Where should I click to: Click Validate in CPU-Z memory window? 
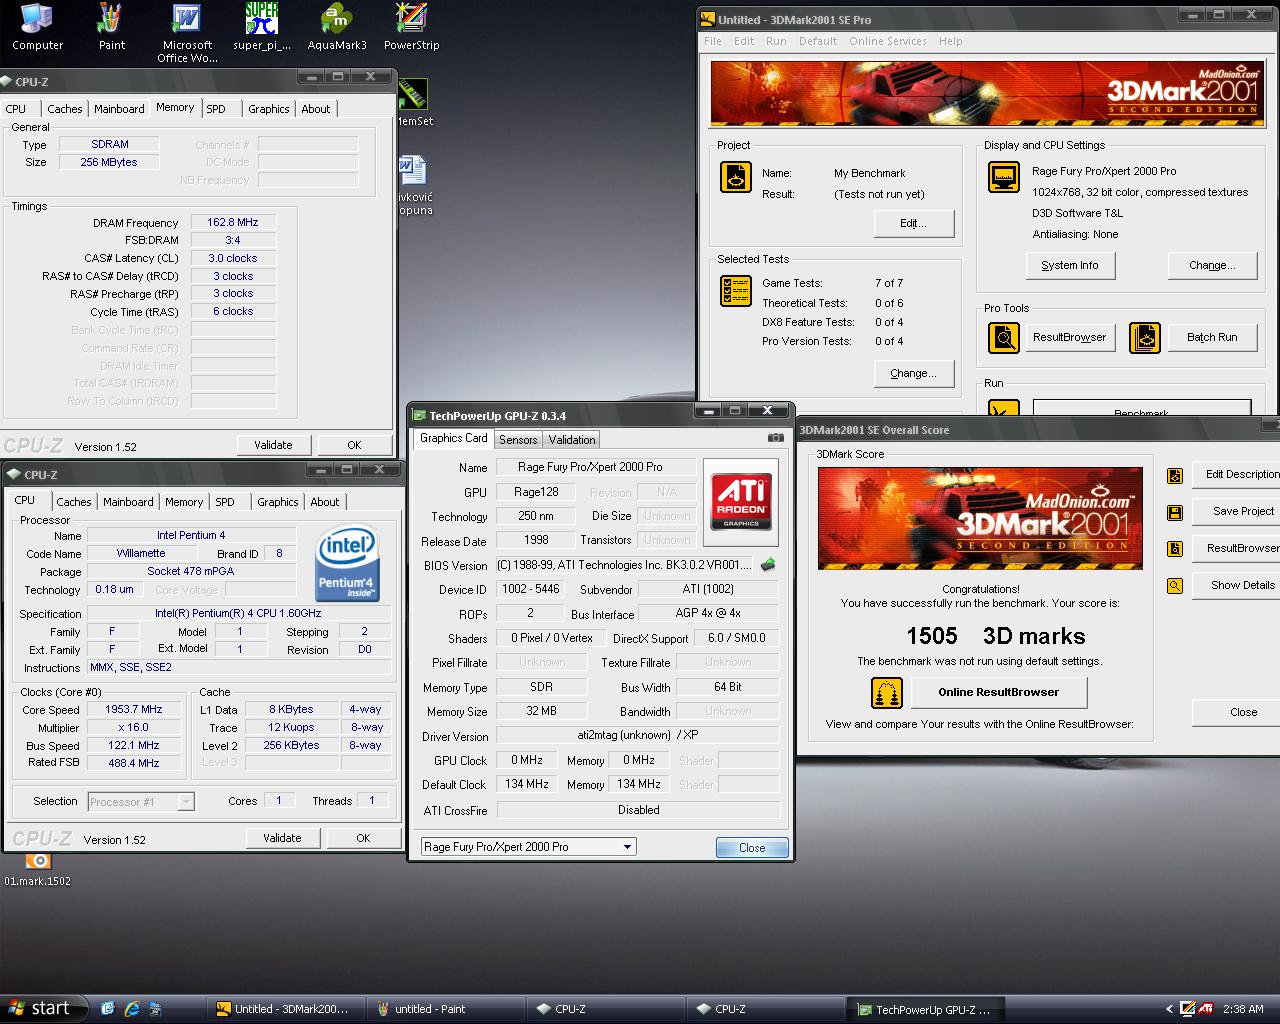pyautogui.click(x=273, y=445)
